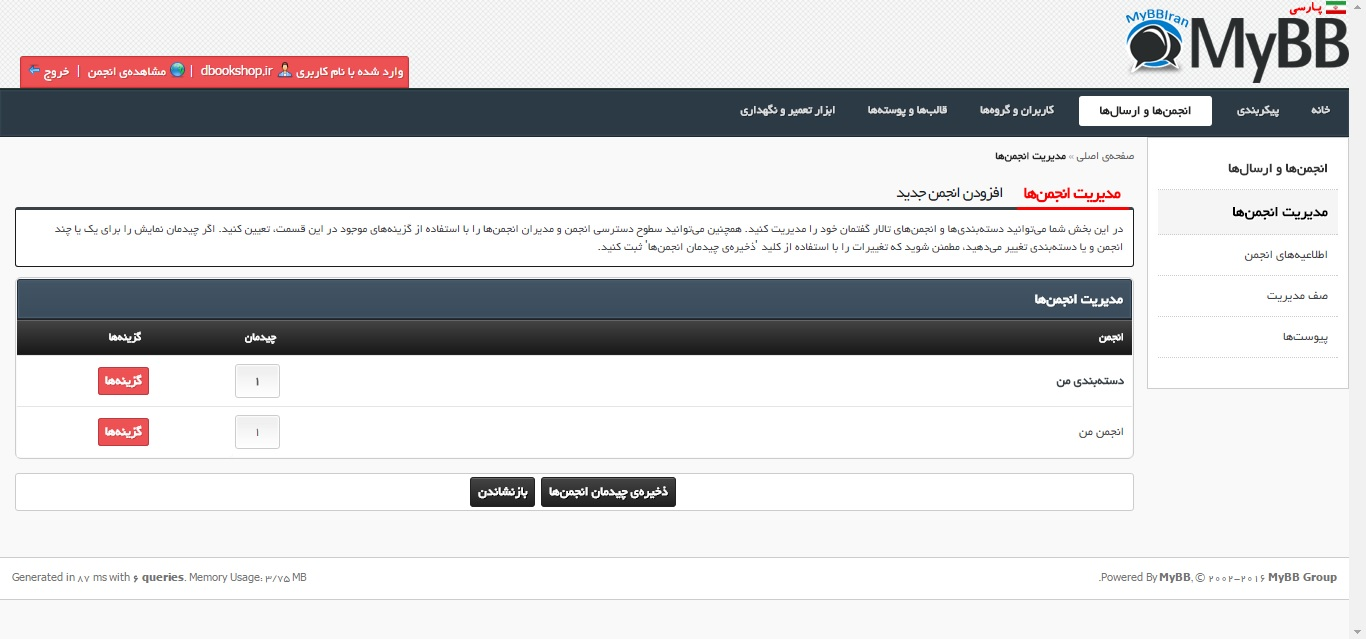Open the مشاهده‌ی انجمن link
This screenshot has width=1366, height=639.
[x=126, y=72]
